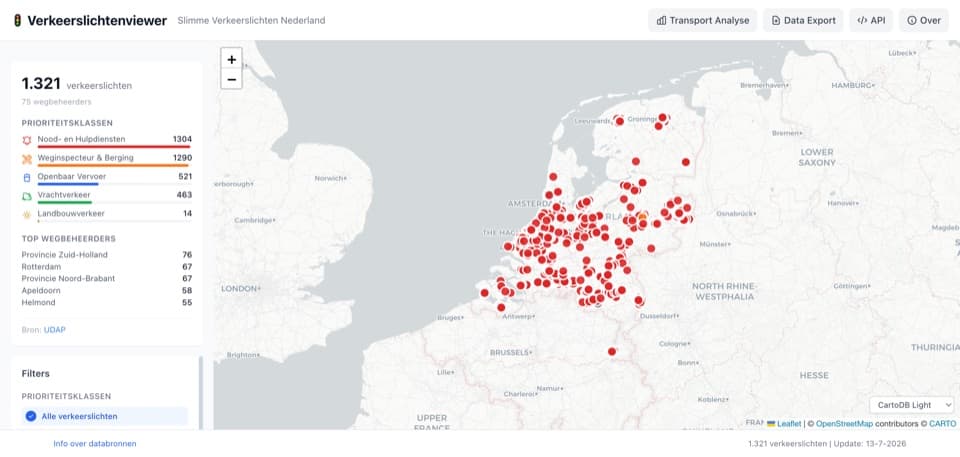
Task: Open the UDAP source link
Action: [x=54, y=330]
